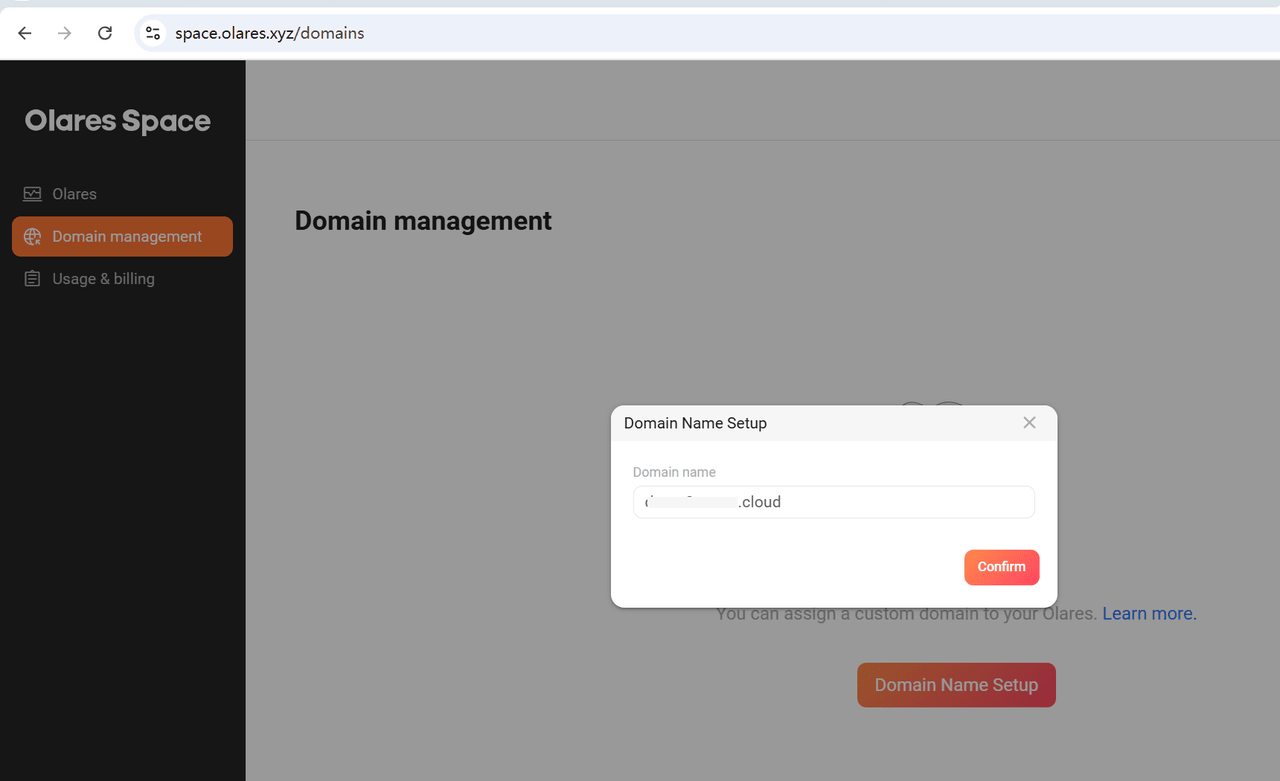Open the site settings icon in address bar

pyautogui.click(x=152, y=32)
